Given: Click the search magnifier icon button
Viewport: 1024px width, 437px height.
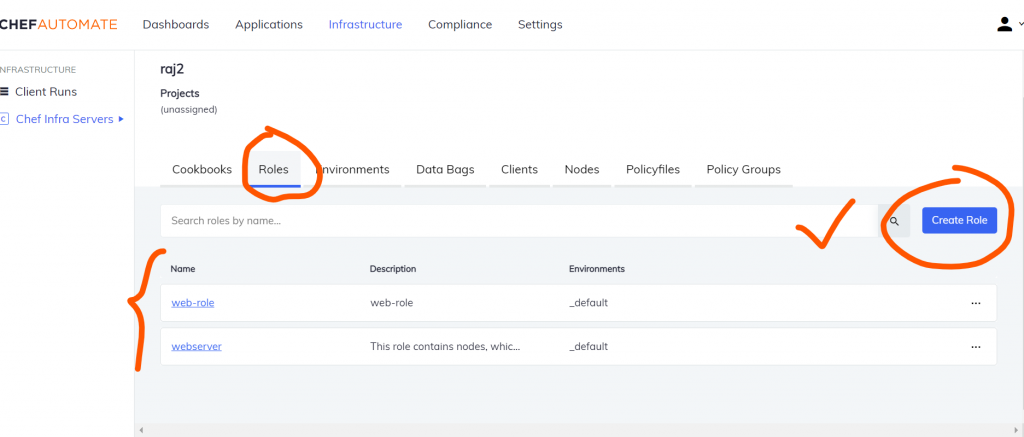Looking at the screenshot, I should pyautogui.click(x=894, y=221).
